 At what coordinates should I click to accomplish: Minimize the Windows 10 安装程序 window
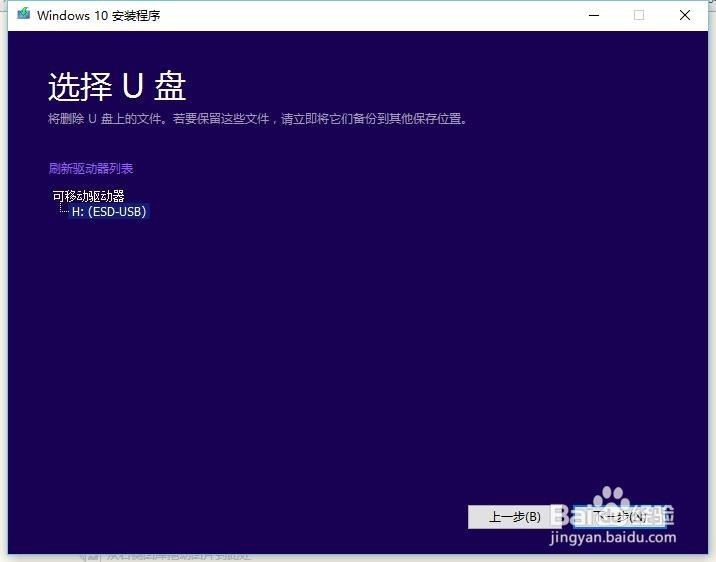[x=594, y=15]
